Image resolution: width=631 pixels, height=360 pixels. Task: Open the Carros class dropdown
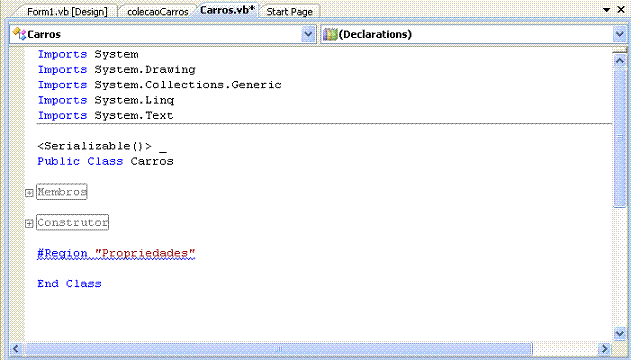(x=308, y=34)
